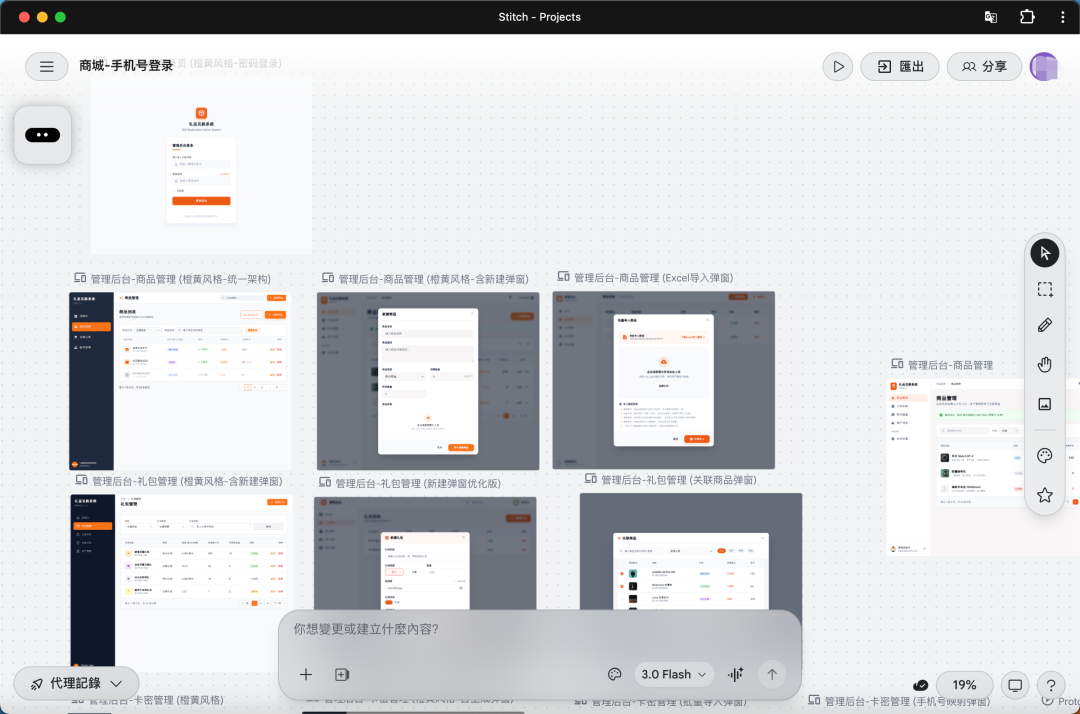The width and height of the screenshot is (1080, 714).
Task: Click the star favorites tool
Action: (x=1044, y=494)
